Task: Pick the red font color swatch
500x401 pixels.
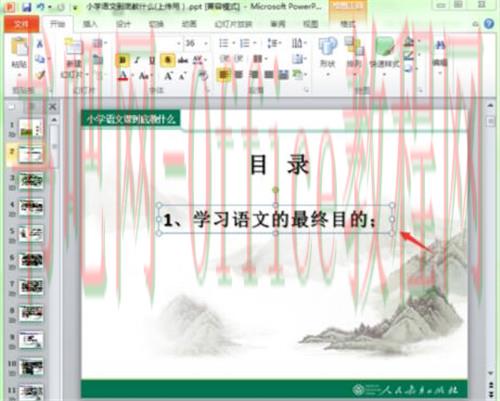Action: point(123,76)
